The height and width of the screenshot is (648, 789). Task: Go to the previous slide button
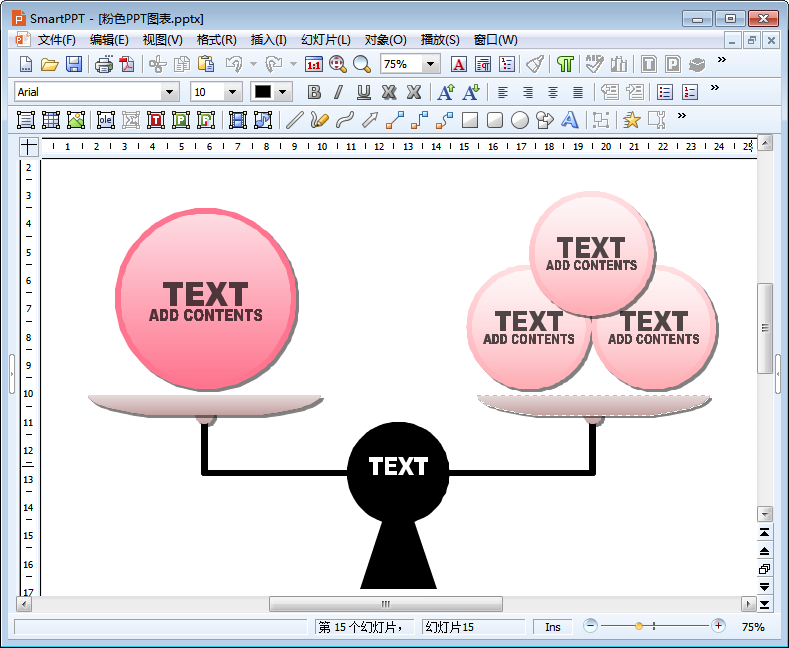764,551
